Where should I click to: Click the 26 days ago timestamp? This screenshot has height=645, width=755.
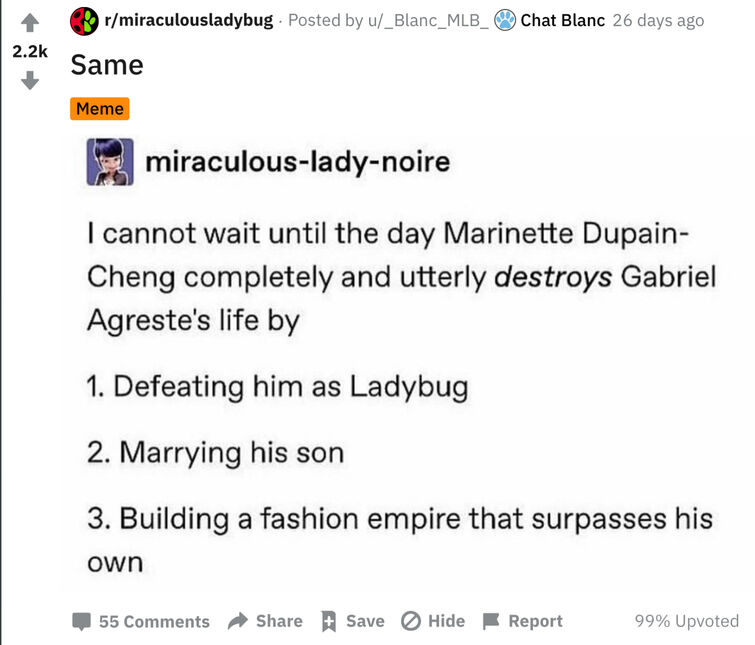658,20
